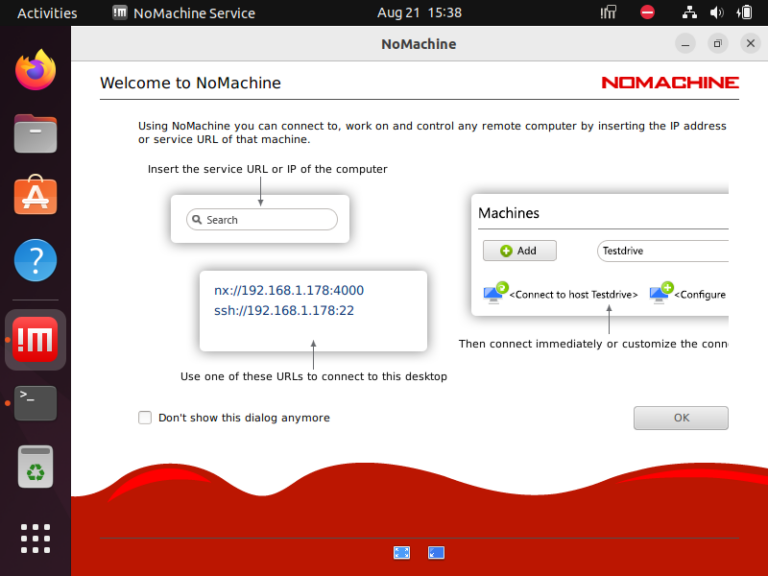Screen dimensions: 768x576
Task: Enable Don't show this dialog anymore
Action: [144, 417]
